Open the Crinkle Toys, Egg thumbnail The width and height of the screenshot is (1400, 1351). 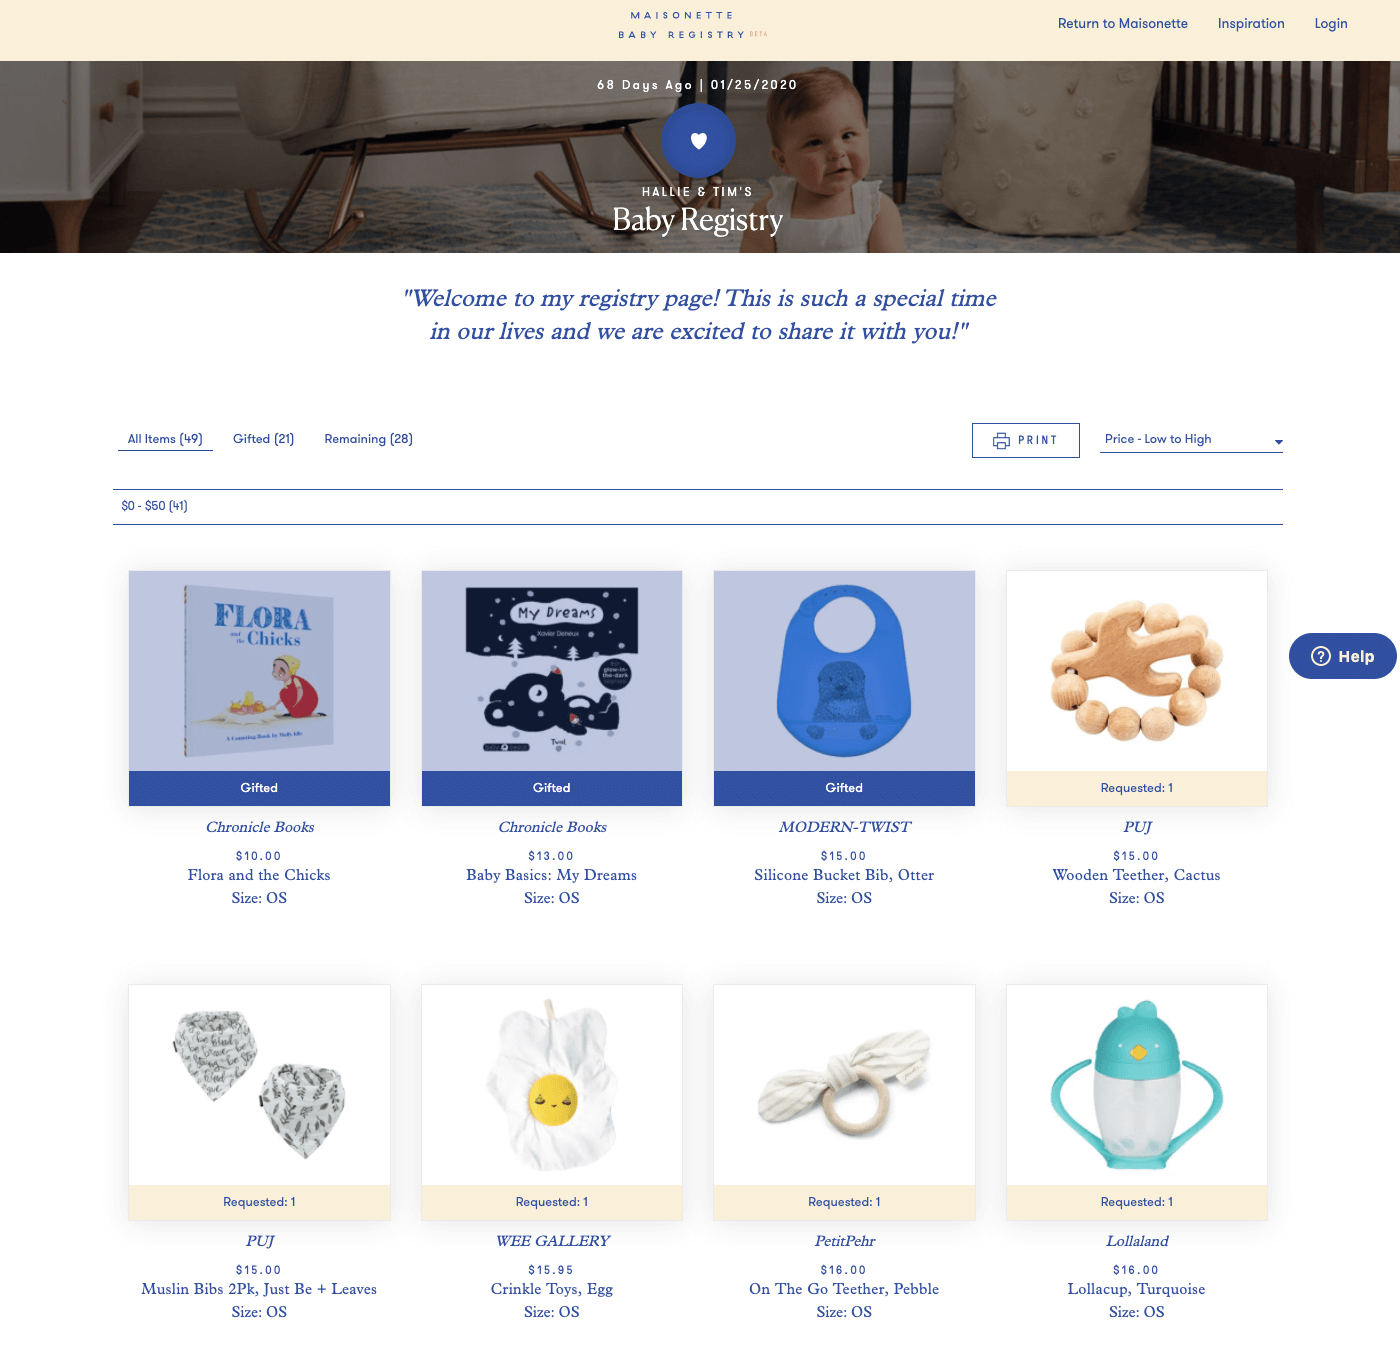click(552, 1085)
